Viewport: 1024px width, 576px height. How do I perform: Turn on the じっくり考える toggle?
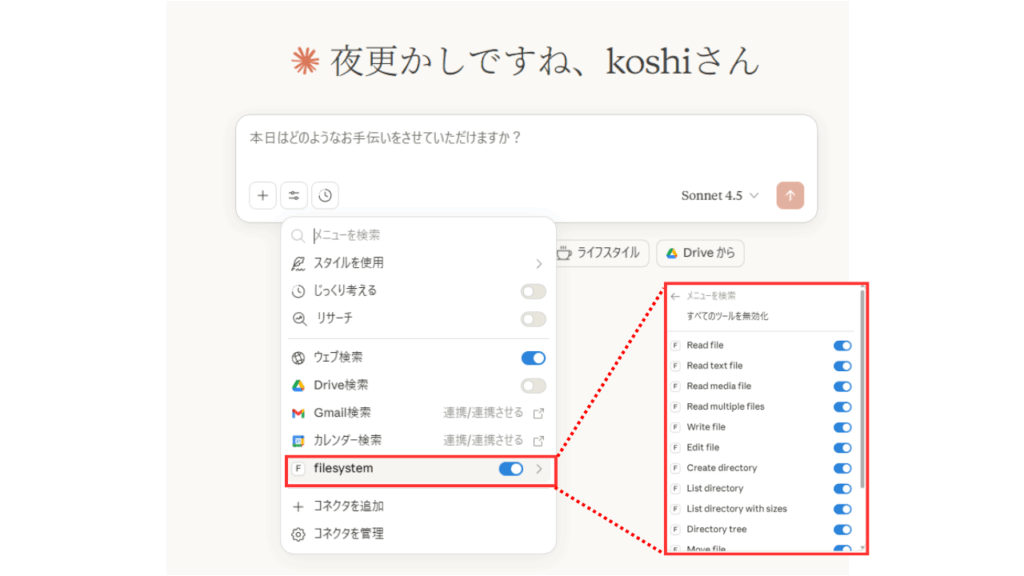533,291
